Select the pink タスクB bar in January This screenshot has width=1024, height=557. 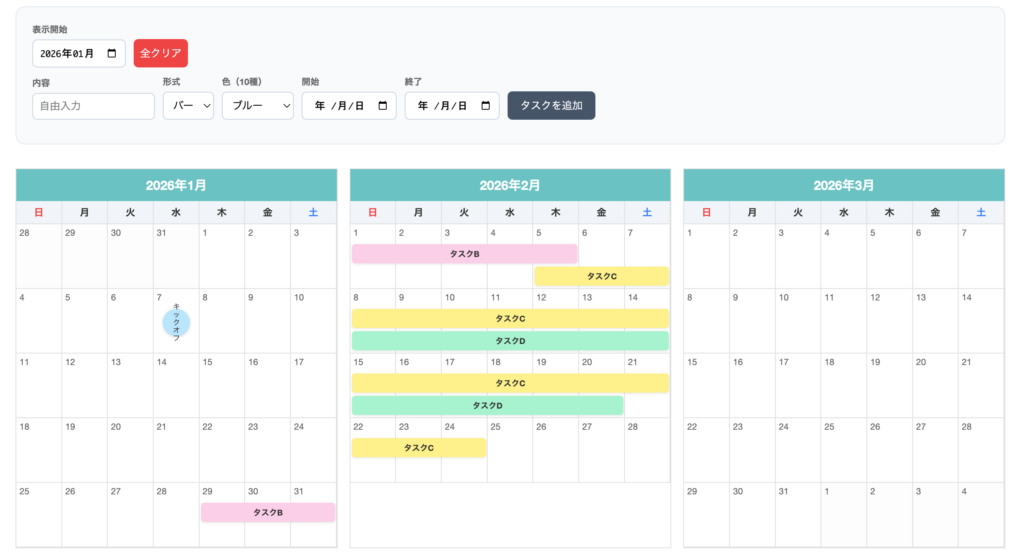click(267, 512)
